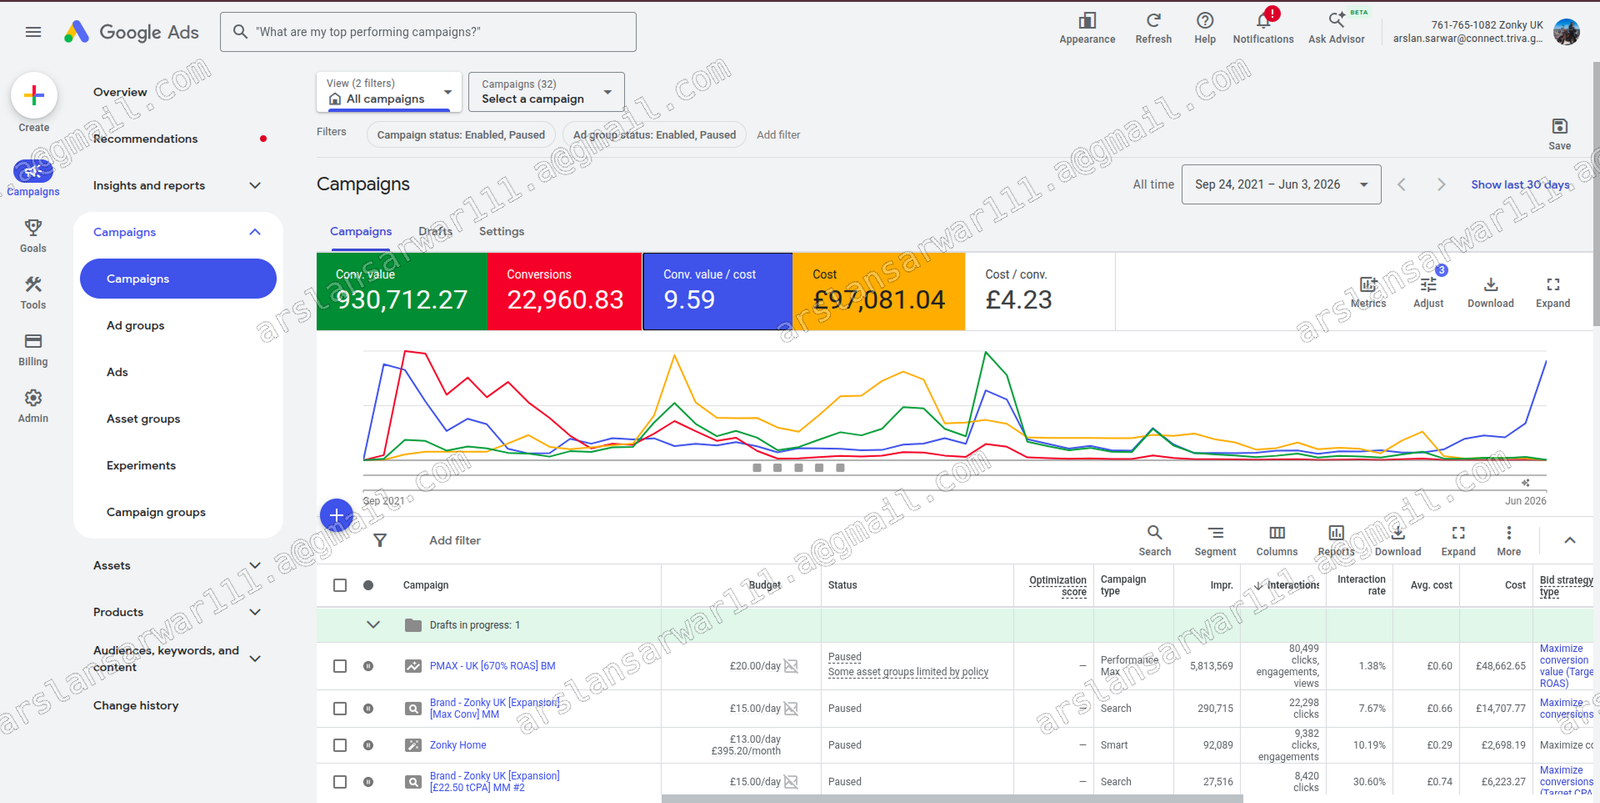Open Billing in the sidebar
Image resolution: width=1600 pixels, height=803 pixels.
coord(33,350)
